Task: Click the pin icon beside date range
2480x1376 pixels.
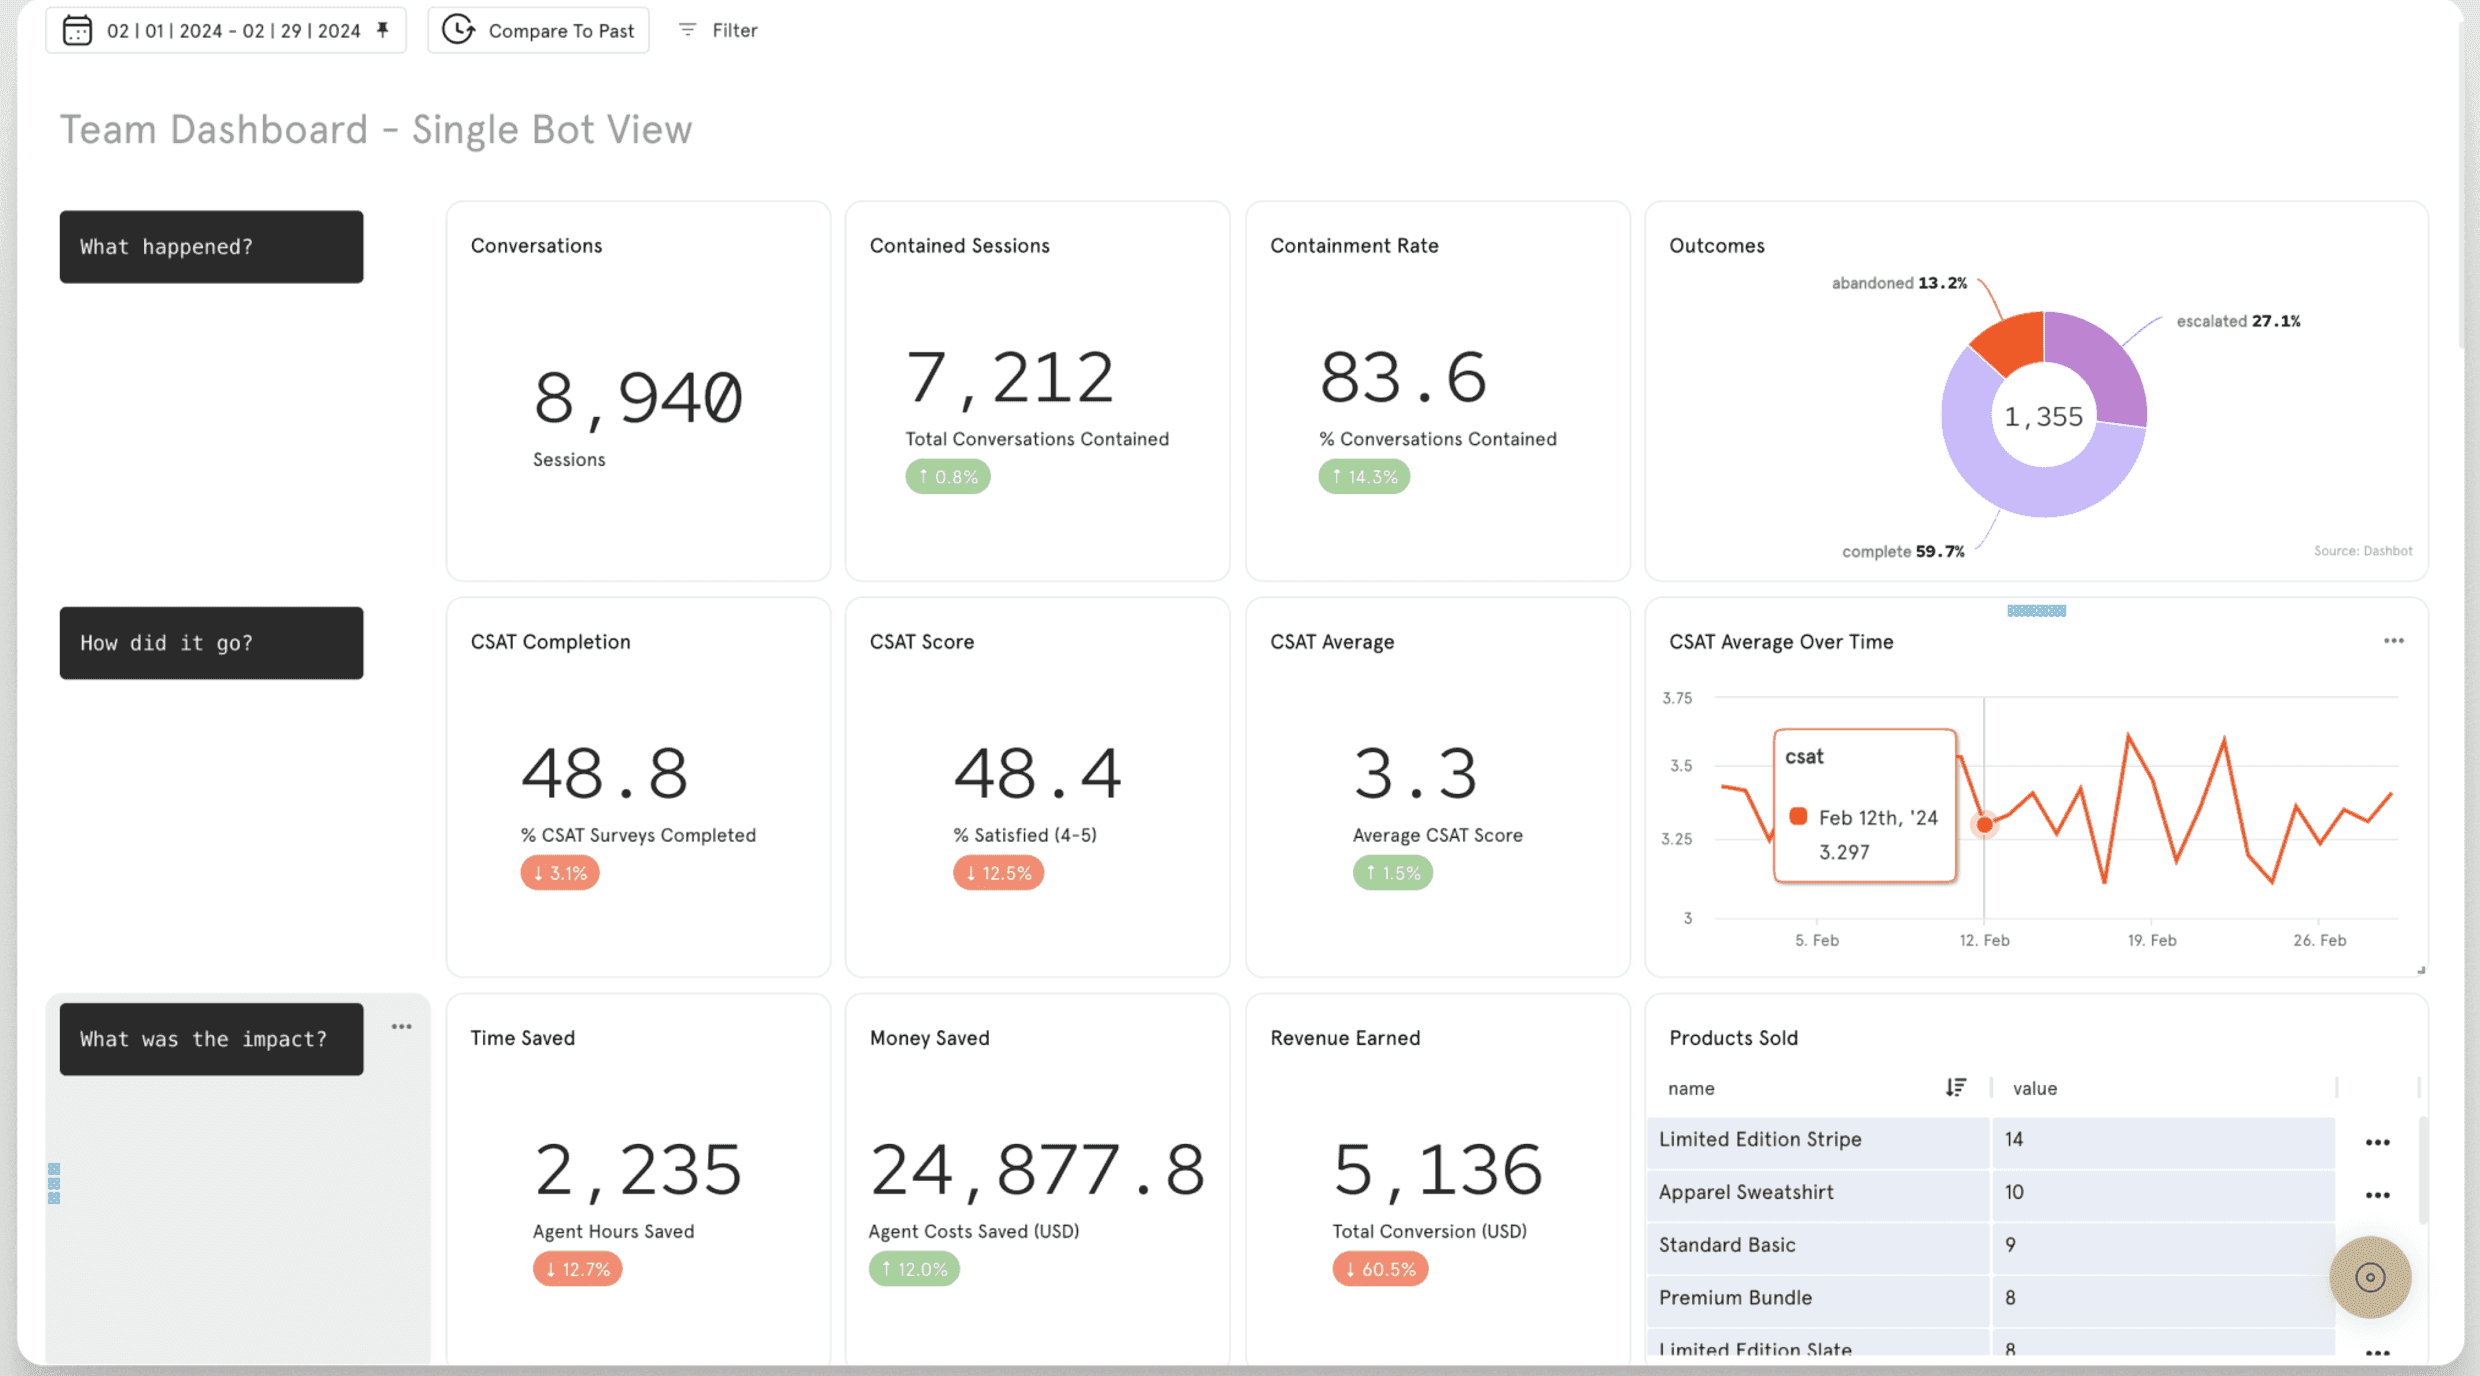Action: pyautogui.click(x=383, y=30)
